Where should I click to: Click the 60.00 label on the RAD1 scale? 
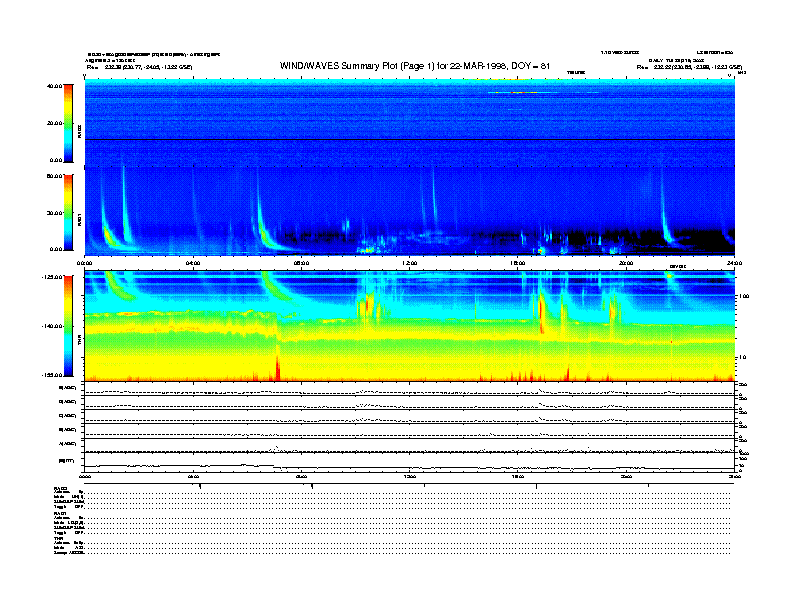[54, 176]
